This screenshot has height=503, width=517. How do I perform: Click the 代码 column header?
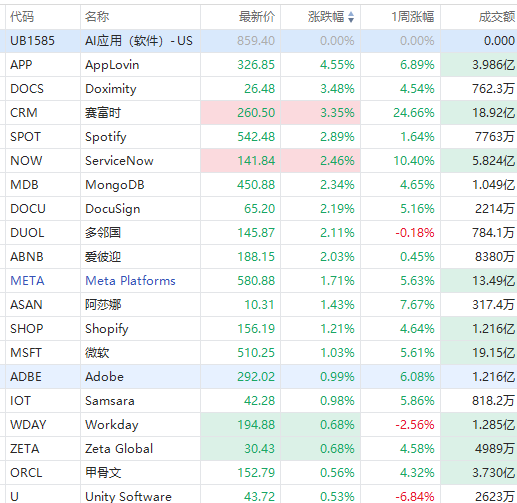(x=22, y=17)
